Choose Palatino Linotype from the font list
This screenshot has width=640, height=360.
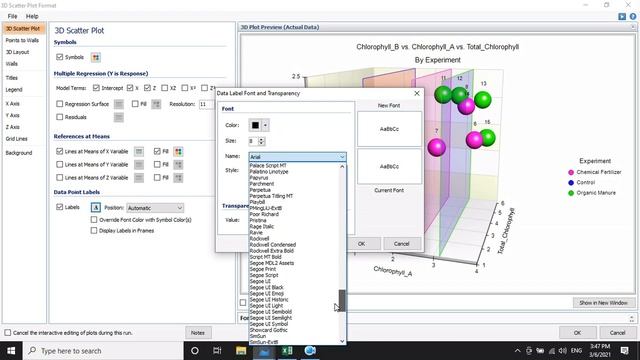coord(269,172)
